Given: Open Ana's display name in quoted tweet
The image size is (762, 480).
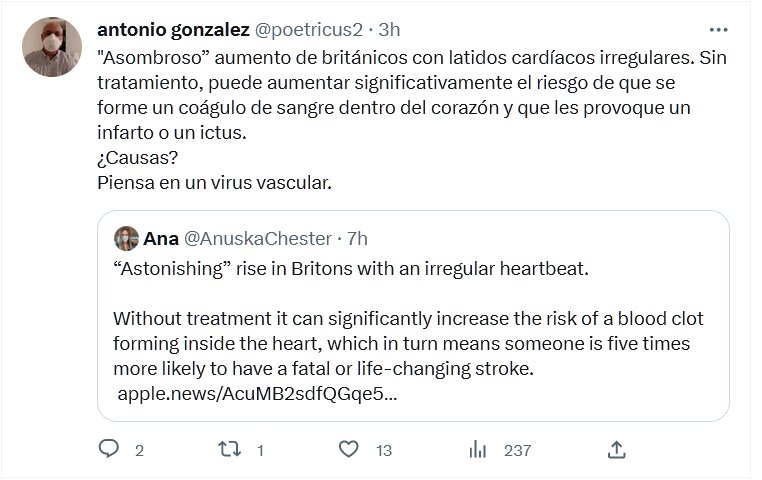Looking at the screenshot, I should 161,238.
